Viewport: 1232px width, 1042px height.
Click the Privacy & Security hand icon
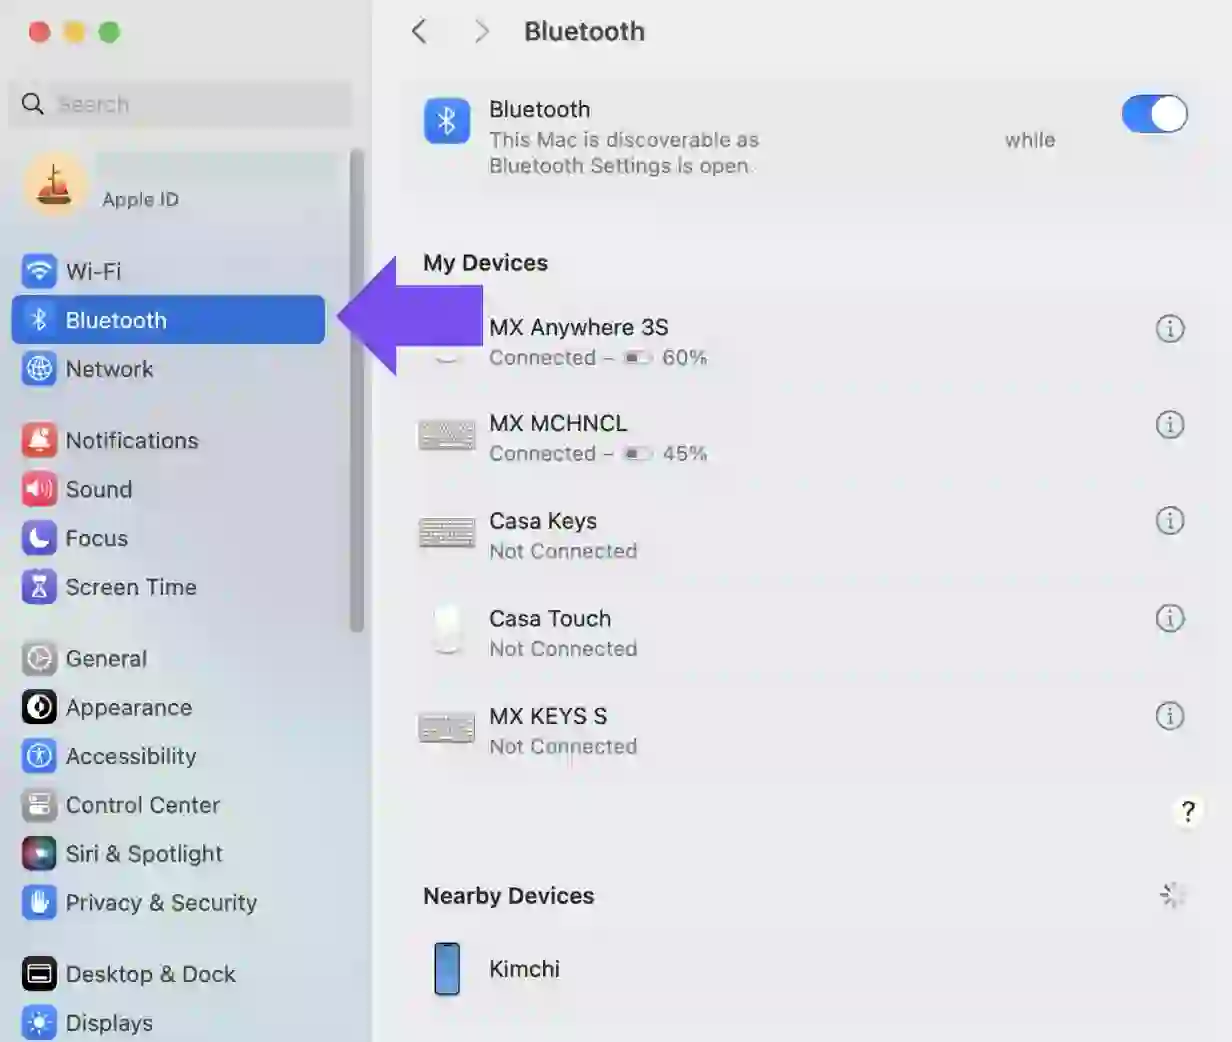(39, 903)
